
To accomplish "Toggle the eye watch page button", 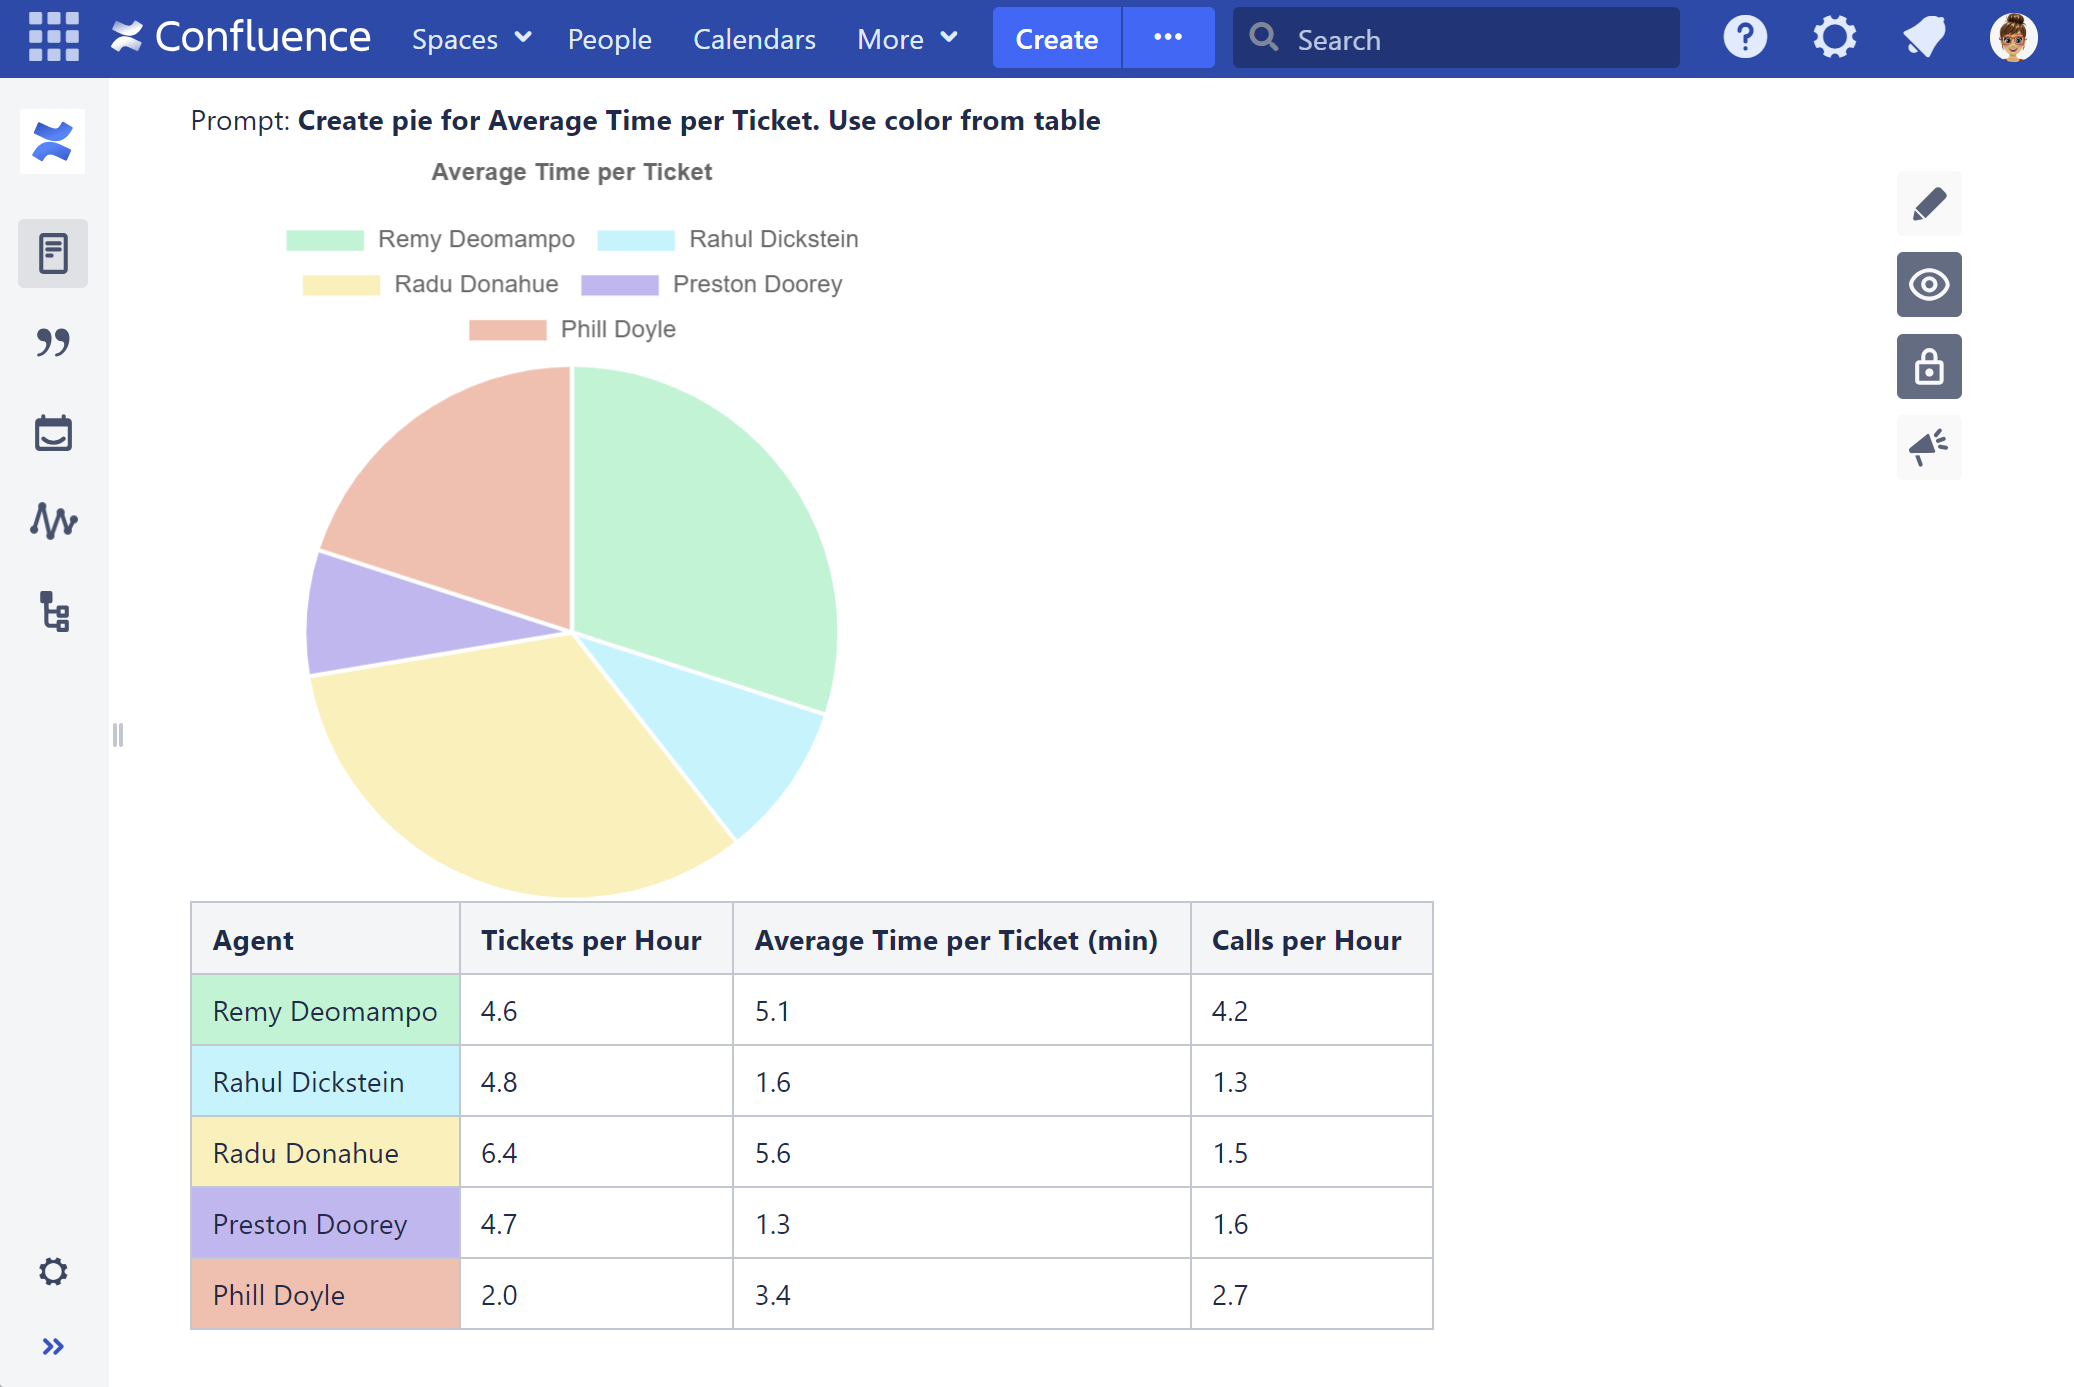I will 1928,285.
